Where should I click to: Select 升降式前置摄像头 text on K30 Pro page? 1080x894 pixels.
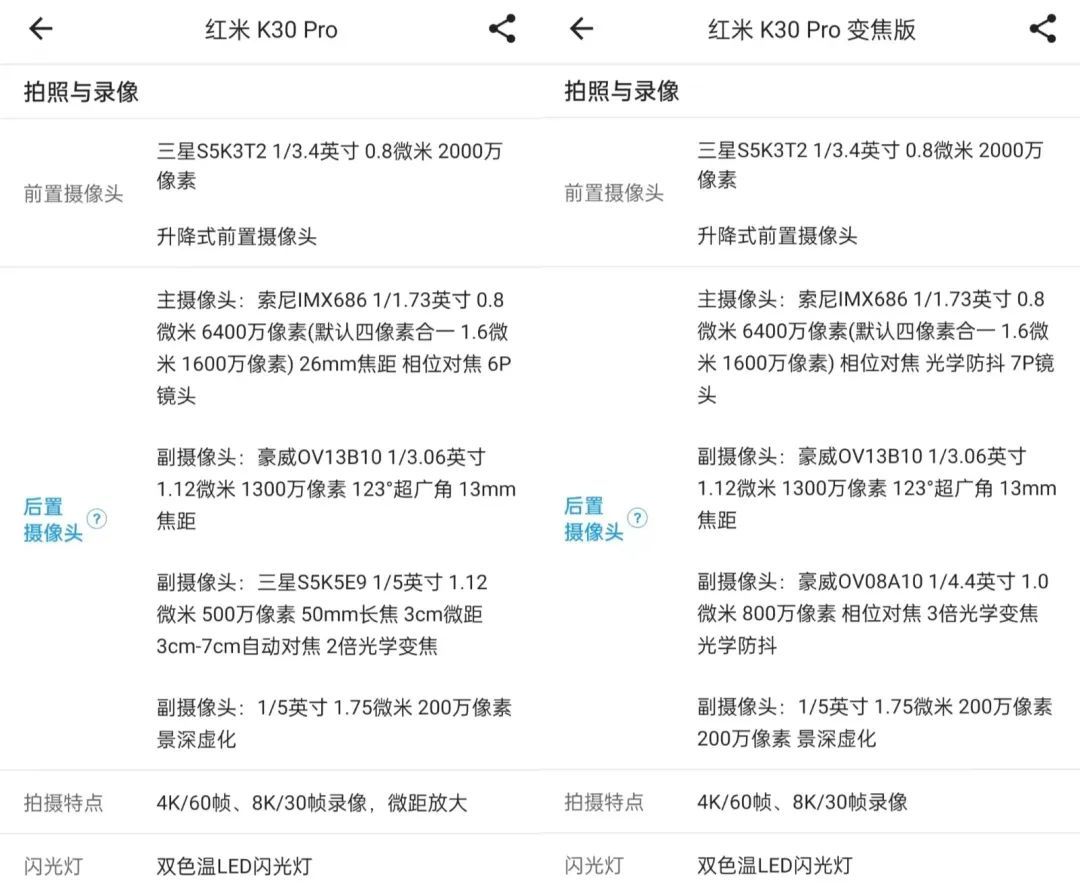click(236, 237)
